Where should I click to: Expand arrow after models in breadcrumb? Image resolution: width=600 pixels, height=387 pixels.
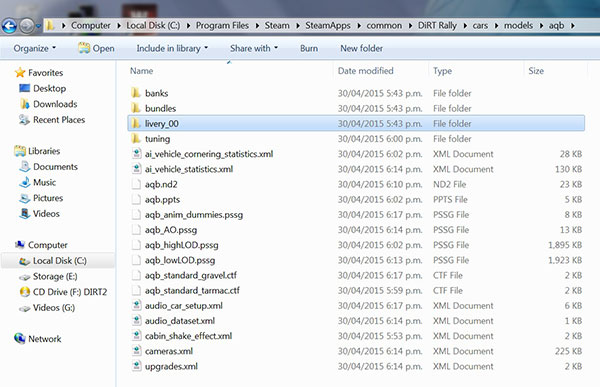[541, 26]
